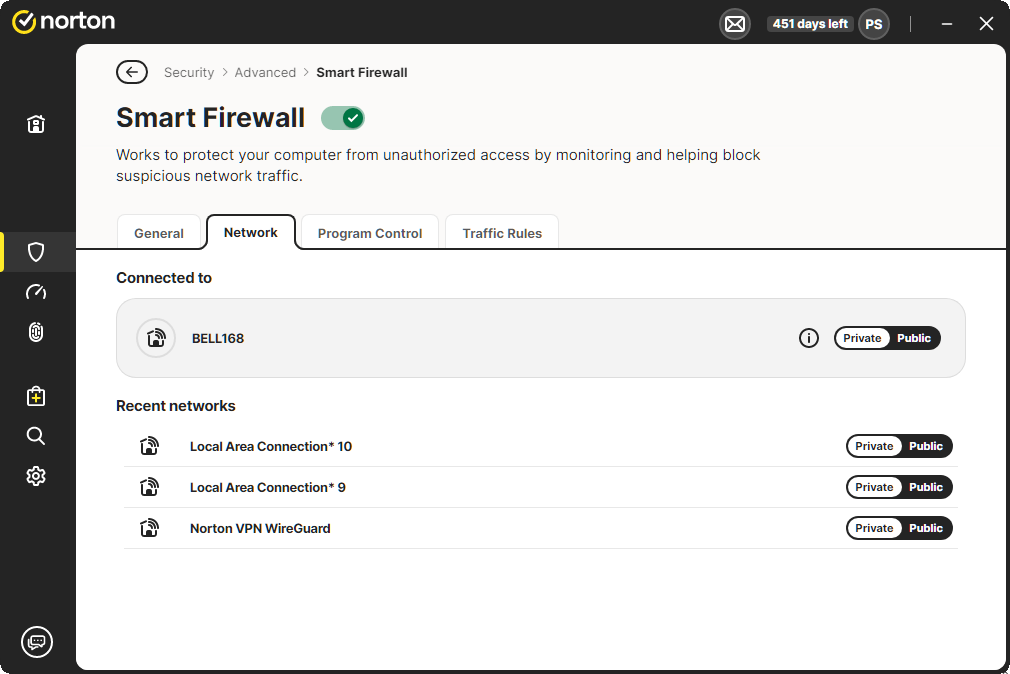Set Norton VPN WireGuard to Public
Screen dimensions: 1010x674
(926, 528)
